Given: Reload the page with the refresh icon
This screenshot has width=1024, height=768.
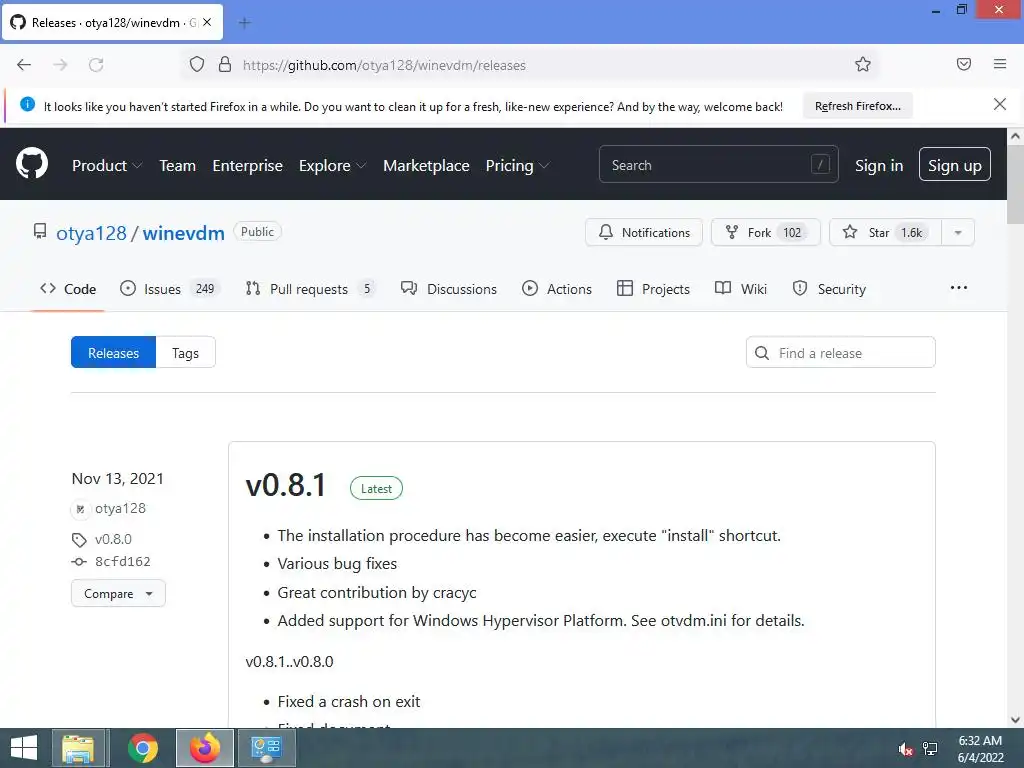Looking at the screenshot, I should (x=96, y=65).
